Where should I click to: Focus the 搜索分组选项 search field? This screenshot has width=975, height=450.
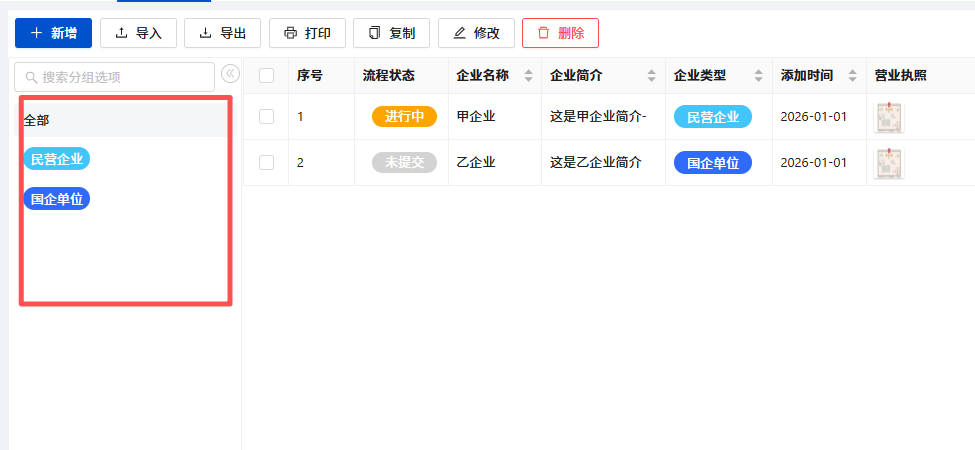[x=114, y=77]
